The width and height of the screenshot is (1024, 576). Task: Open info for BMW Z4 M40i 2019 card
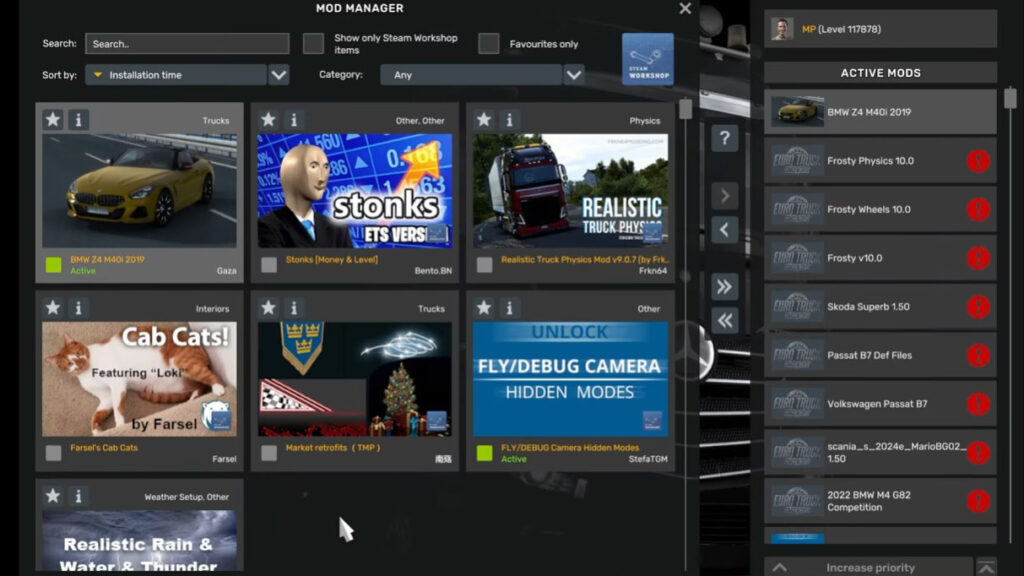coord(78,120)
